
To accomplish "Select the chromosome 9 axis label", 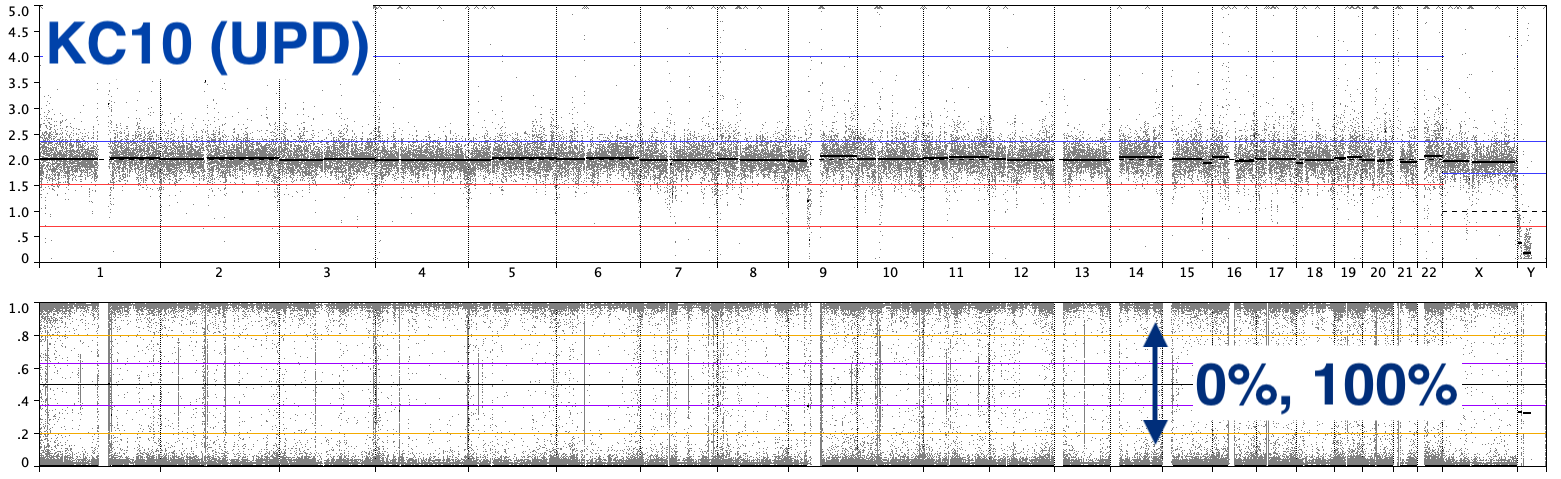I will click(x=822, y=272).
